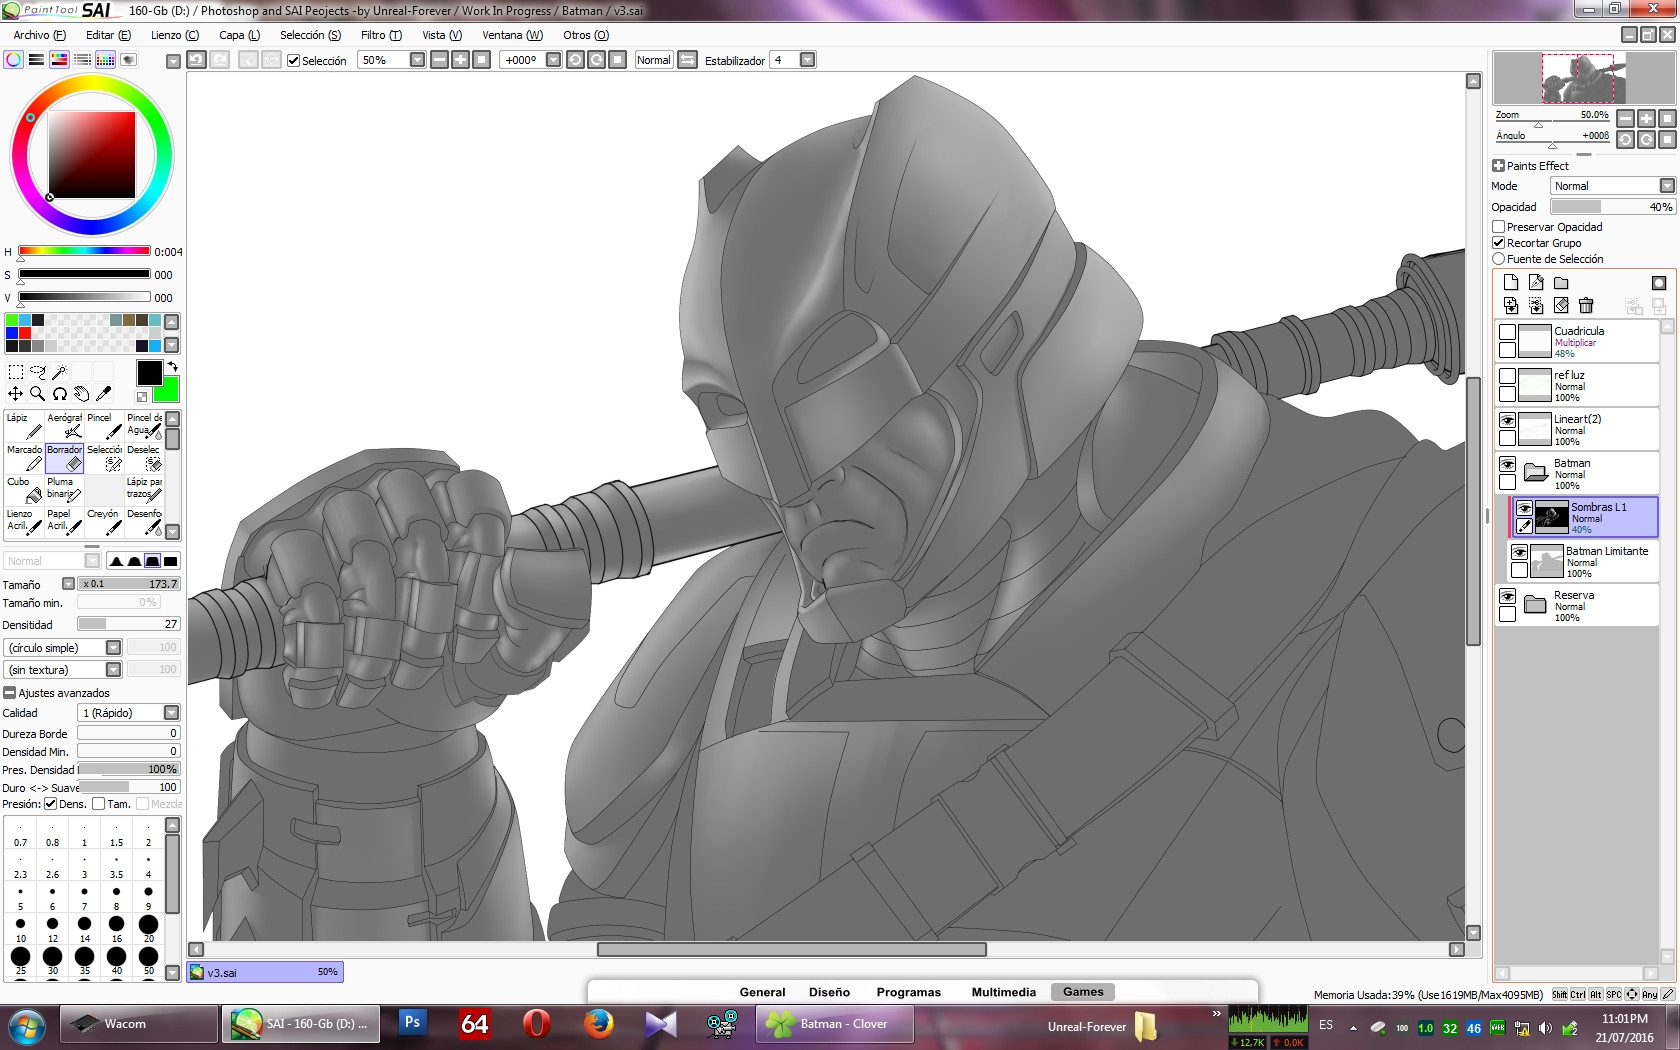Expand the Paints Effect section
Viewport: 1680px width, 1050px height.
coord(1498,166)
